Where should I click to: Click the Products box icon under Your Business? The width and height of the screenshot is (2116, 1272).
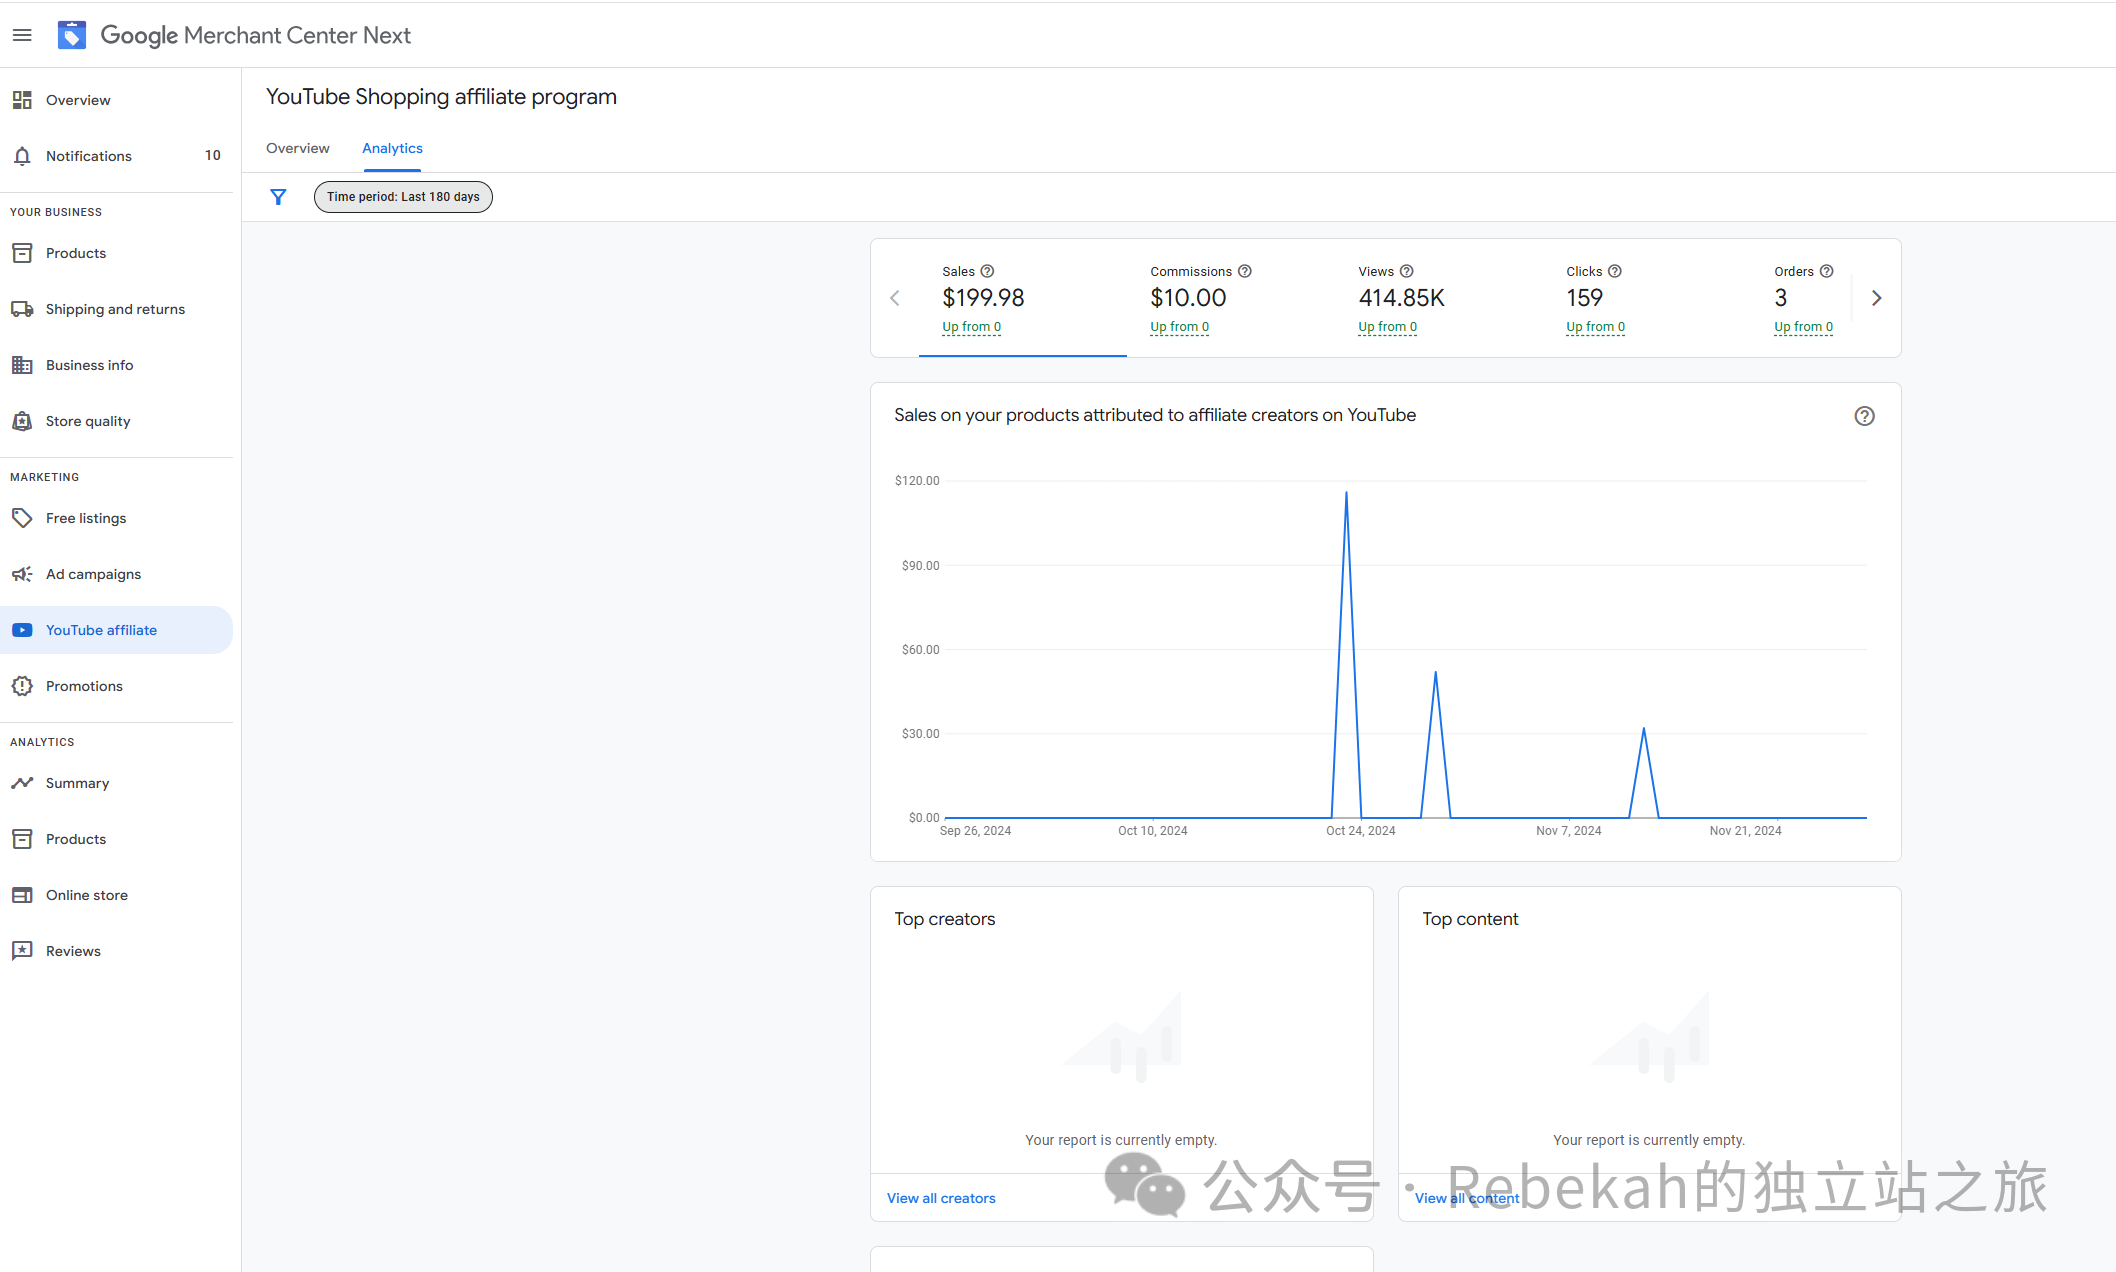click(x=22, y=253)
